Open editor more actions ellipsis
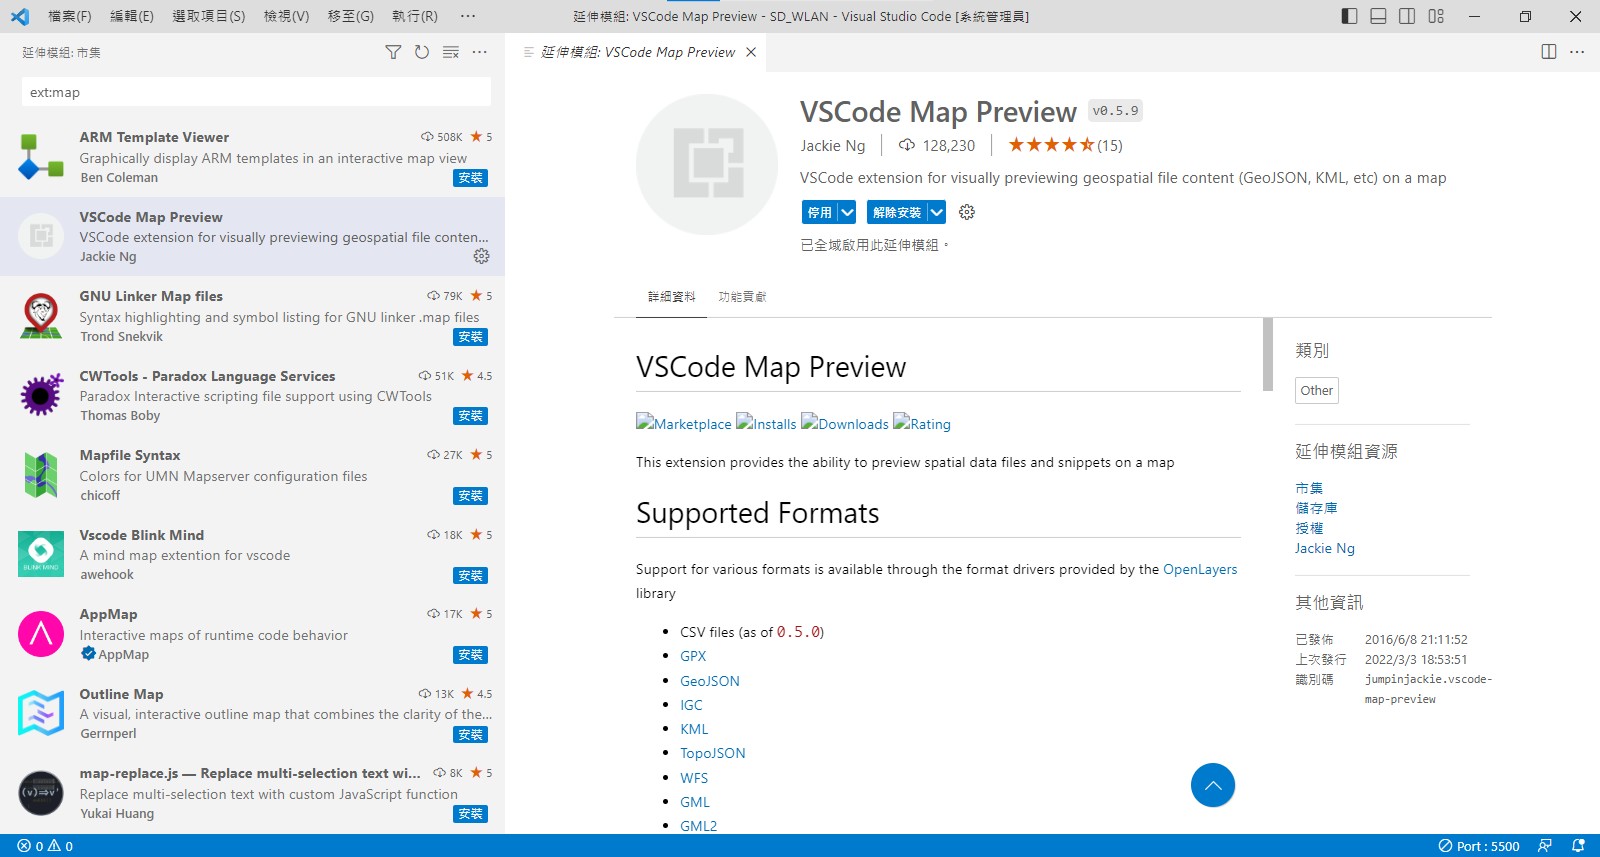The width and height of the screenshot is (1600, 857). click(1577, 52)
